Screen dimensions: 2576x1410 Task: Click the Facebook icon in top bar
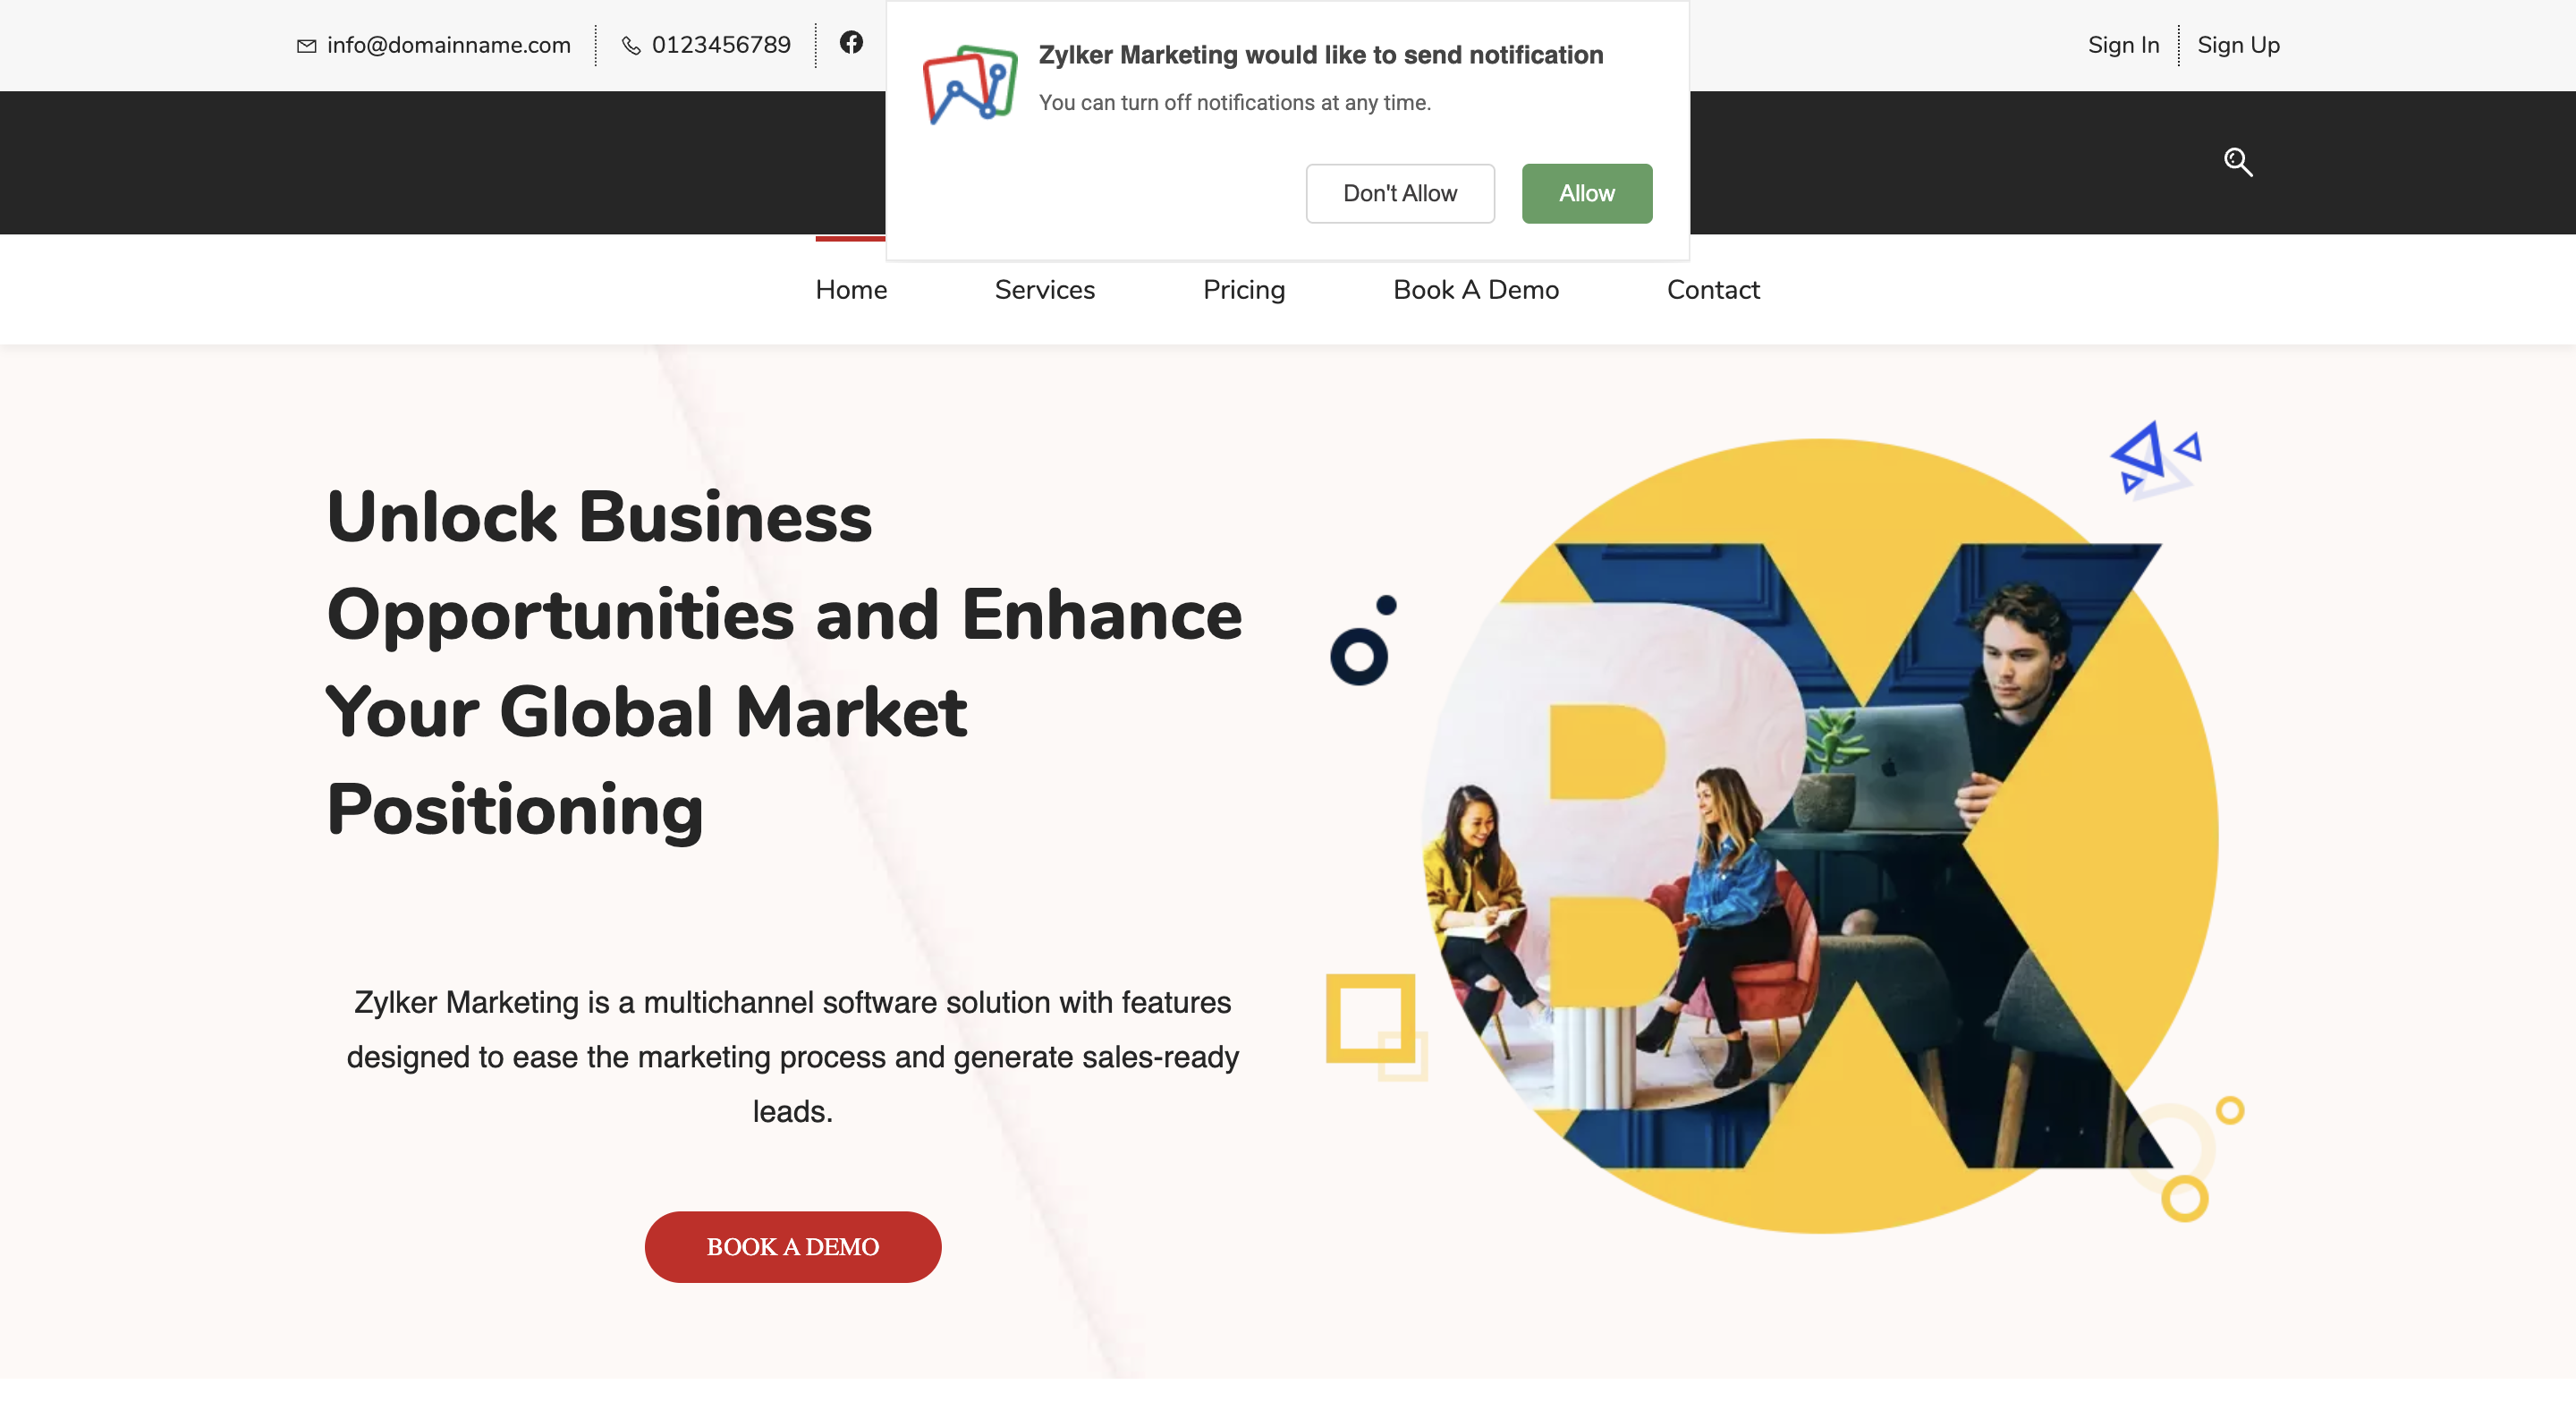click(x=851, y=42)
